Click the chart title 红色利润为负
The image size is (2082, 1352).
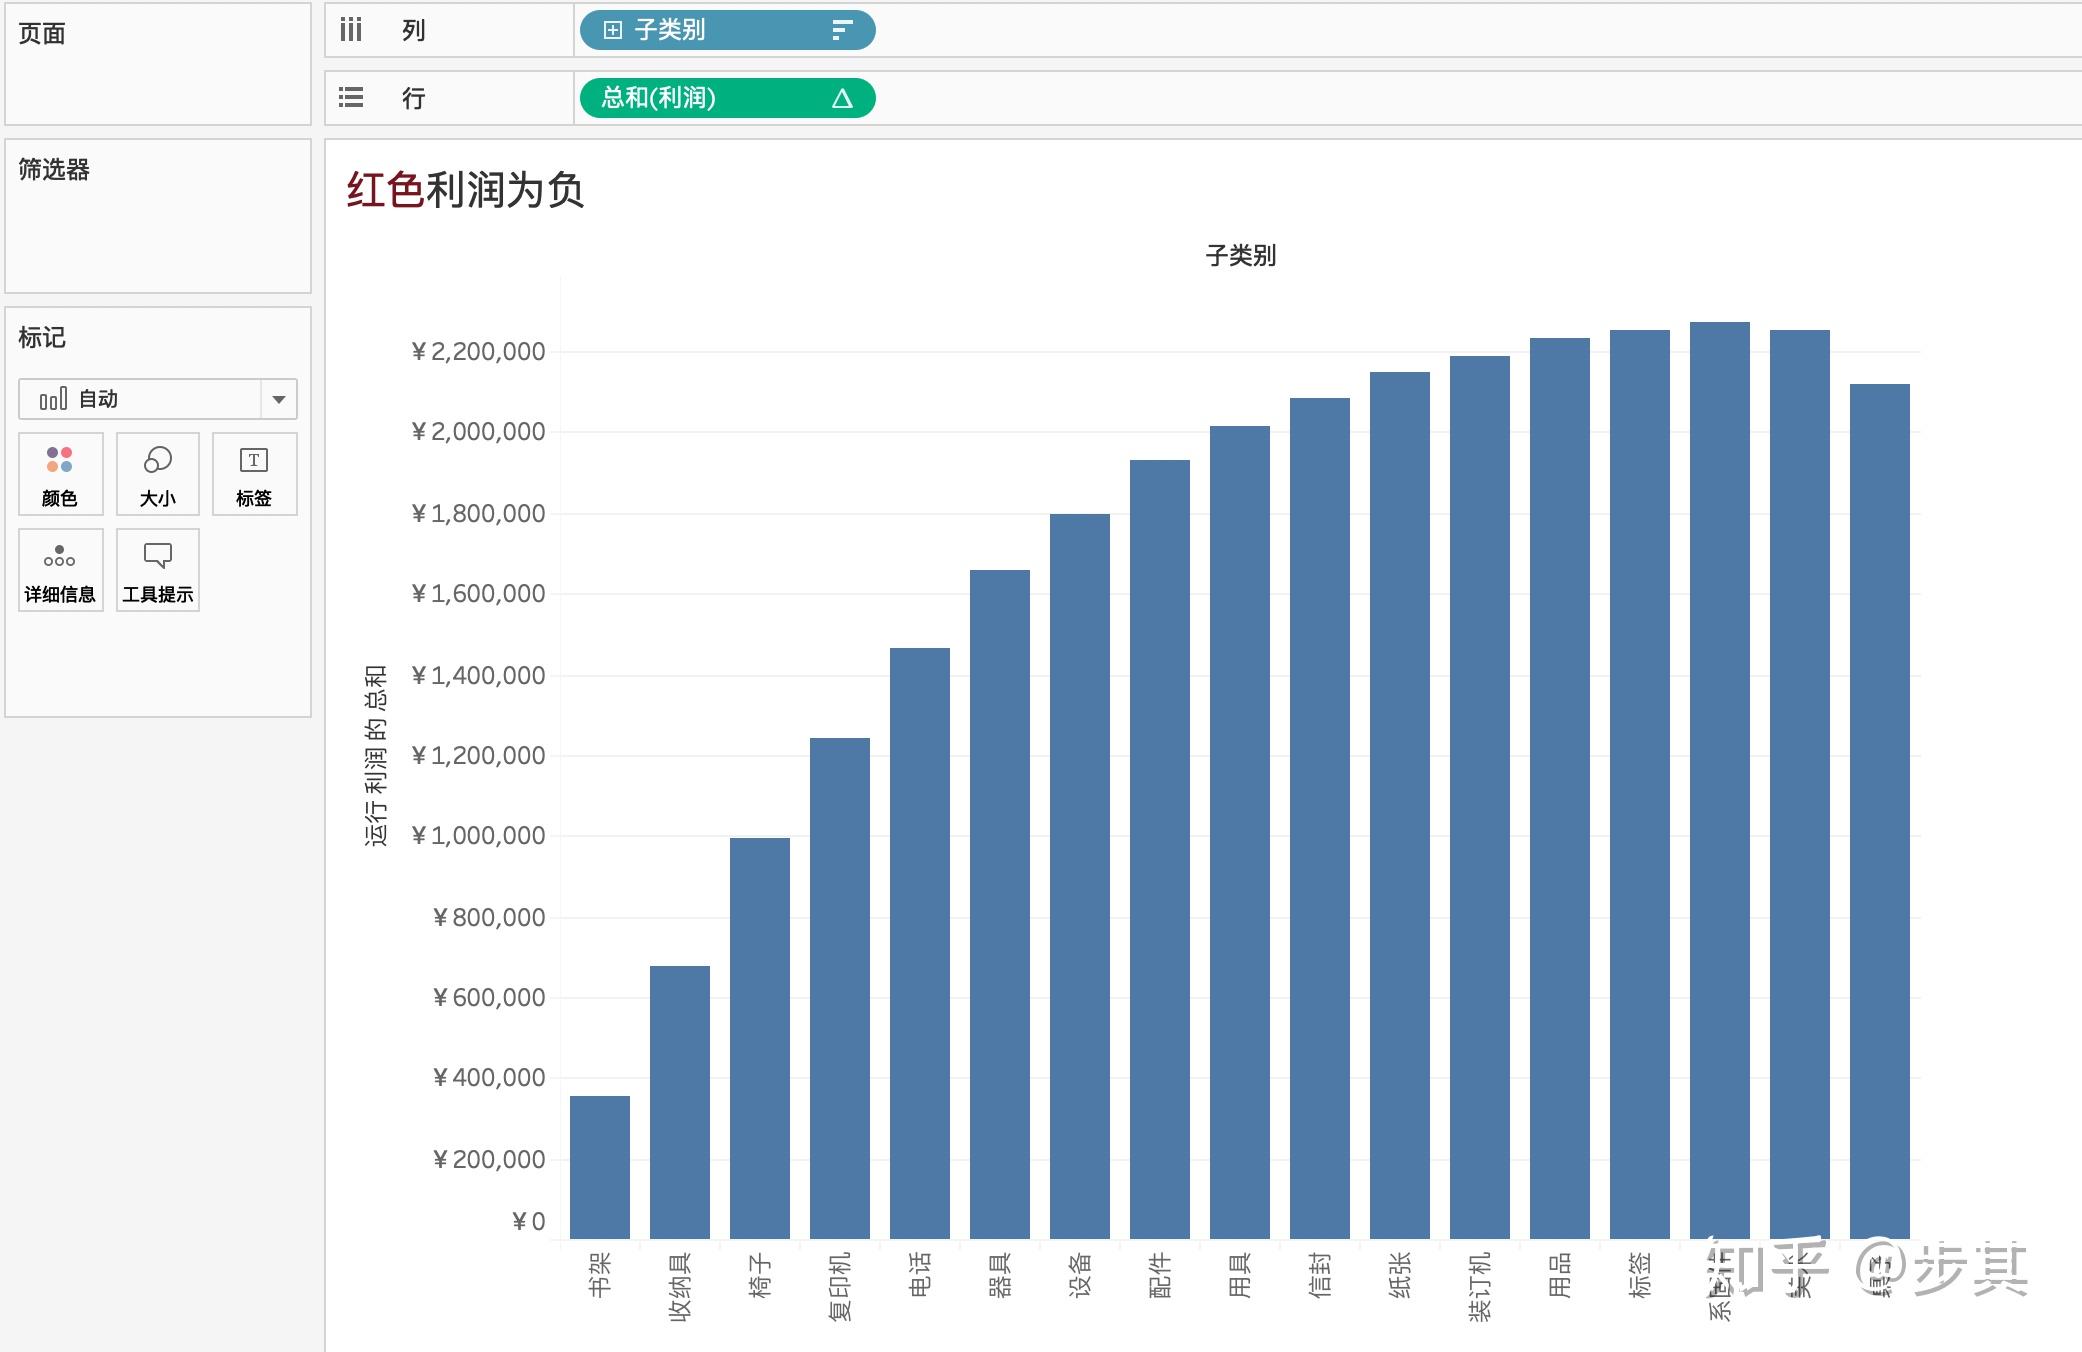465,189
